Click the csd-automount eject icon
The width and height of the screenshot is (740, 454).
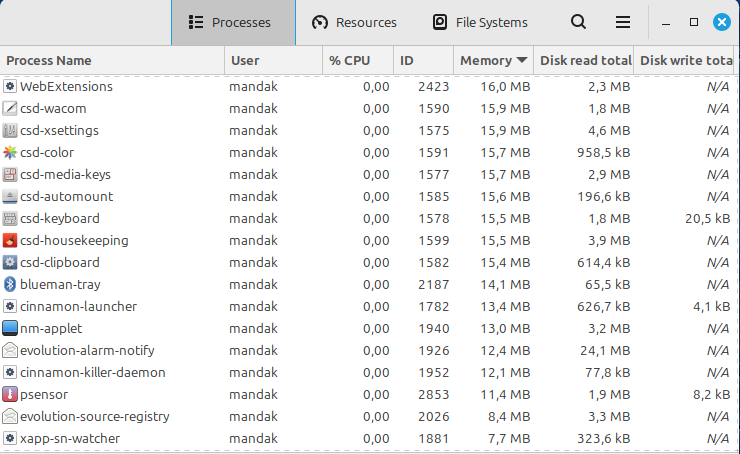click(x=10, y=196)
